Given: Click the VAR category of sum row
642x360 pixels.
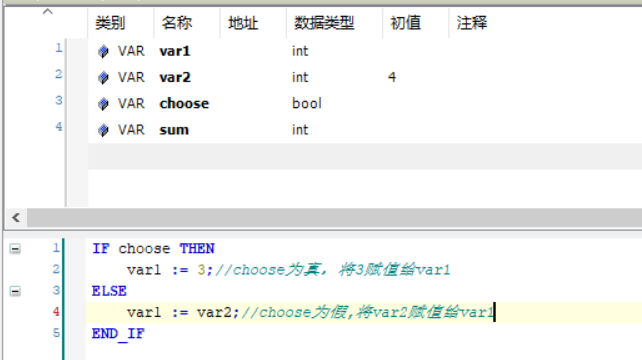Looking at the screenshot, I should click(131, 130).
